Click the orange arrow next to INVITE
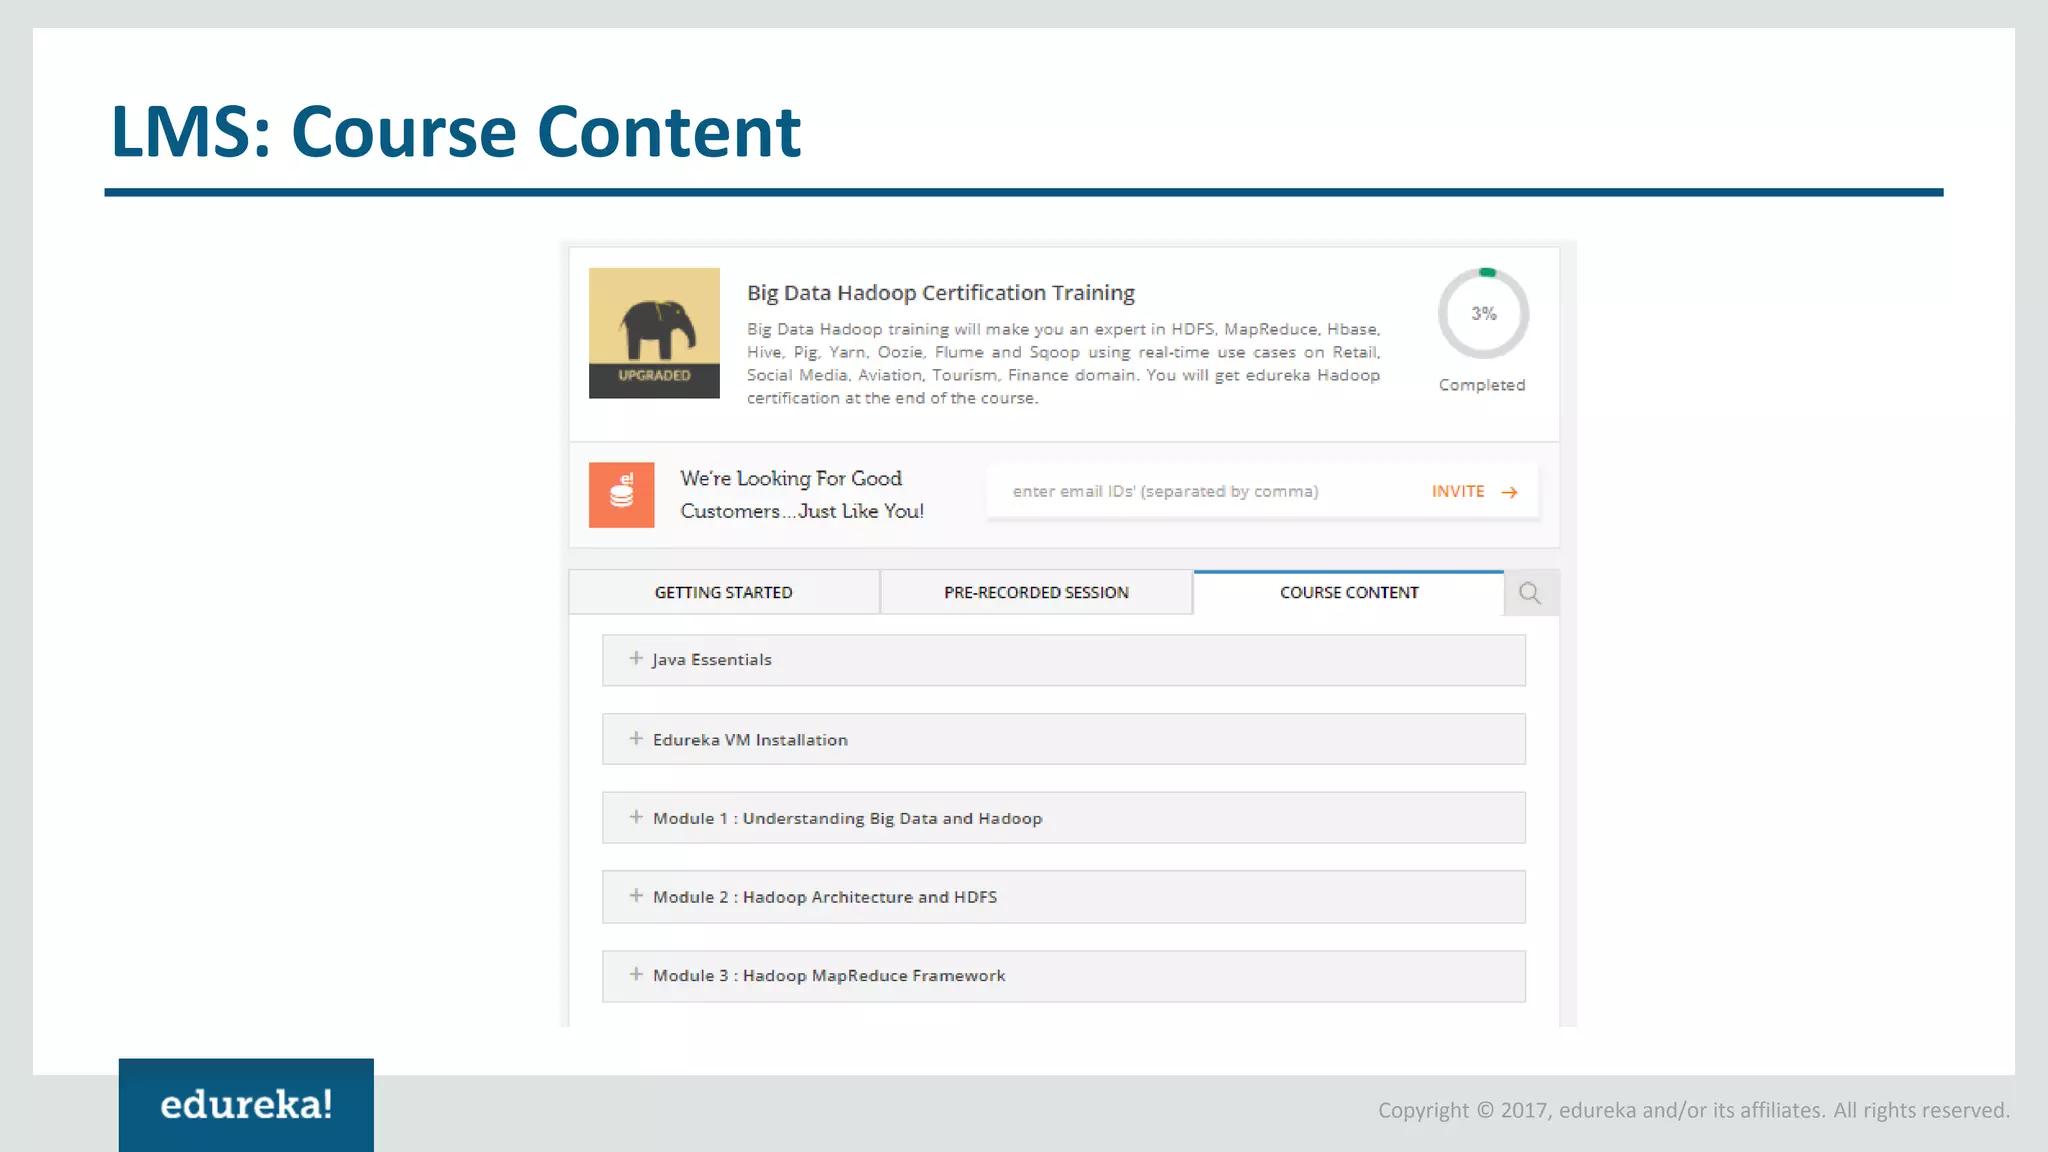Image resolution: width=2048 pixels, height=1152 pixels. [1510, 492]
